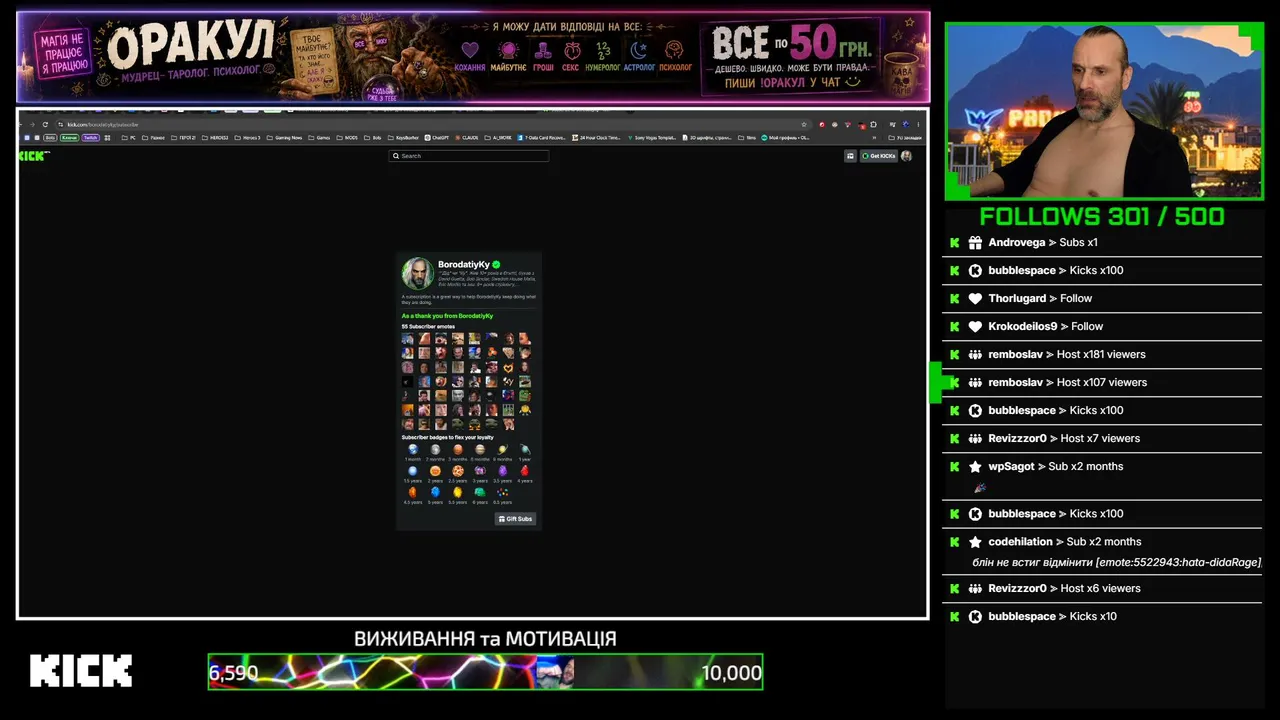Screen dimensions: 1280x720
Task: Click "Subscriber badges to flex your loyalty" text
Action: pos(447,437)
